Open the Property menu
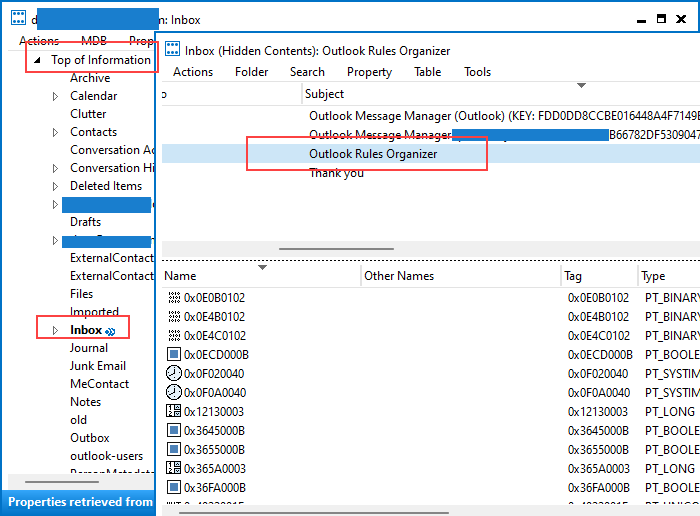This screenshot has width=700, height=516. [x=369, y=72]
